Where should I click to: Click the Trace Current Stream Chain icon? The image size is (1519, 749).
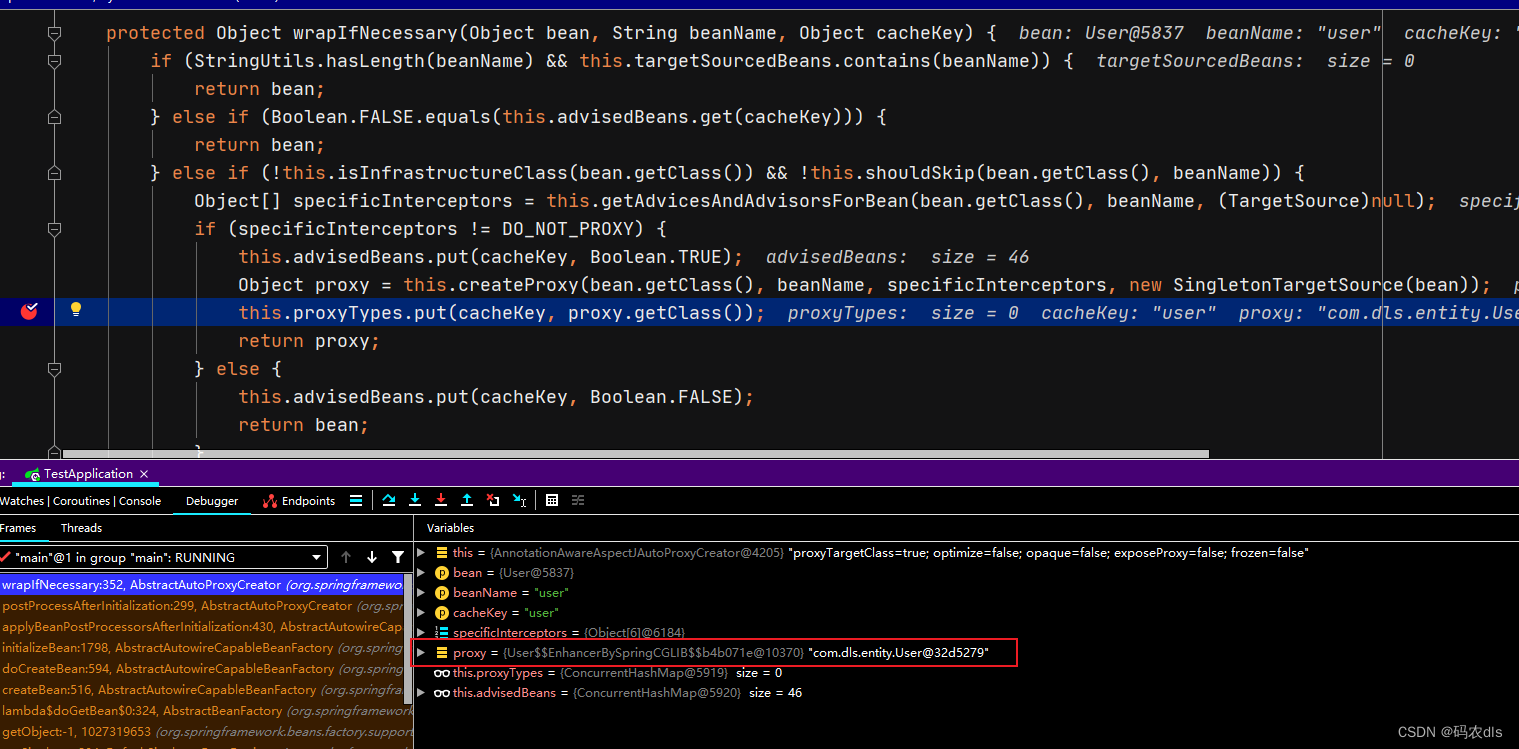(577, 500)
